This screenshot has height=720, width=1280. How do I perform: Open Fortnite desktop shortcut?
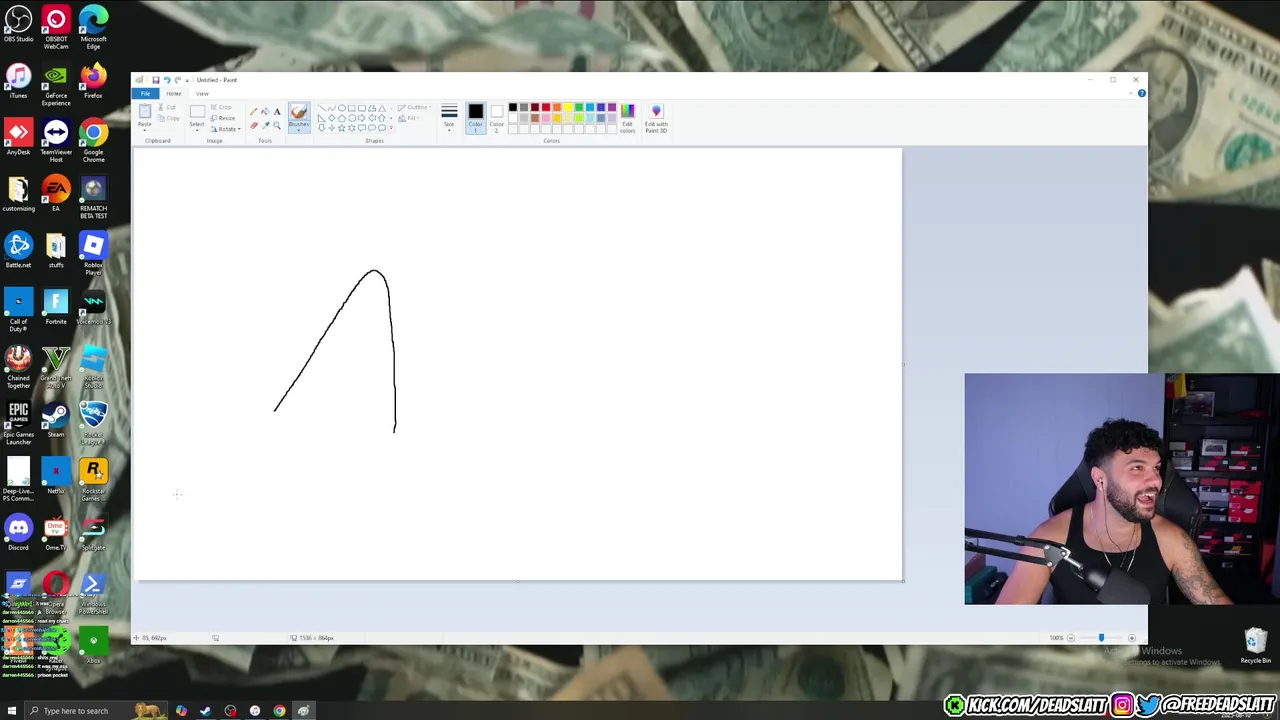click(56, 307)
